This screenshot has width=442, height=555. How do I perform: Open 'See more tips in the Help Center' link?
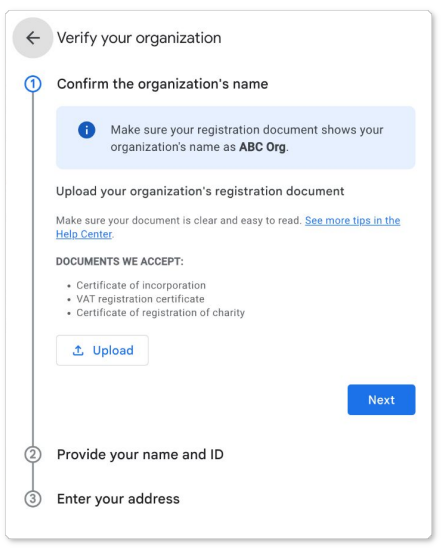[352, 221]
